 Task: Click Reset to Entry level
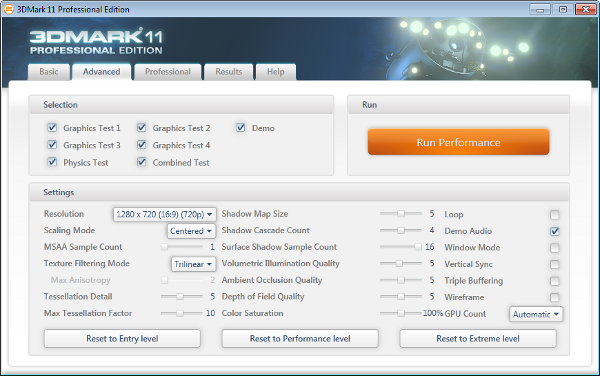(x=122, y=339)
